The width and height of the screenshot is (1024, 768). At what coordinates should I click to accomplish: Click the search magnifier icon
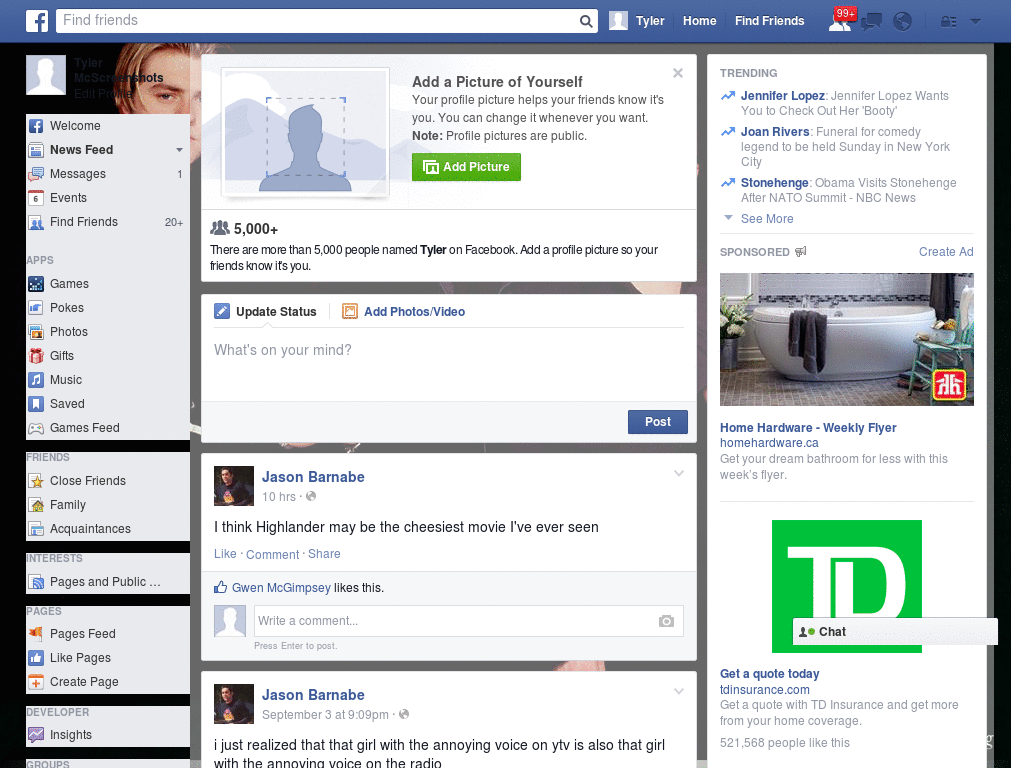pos(586,21)
